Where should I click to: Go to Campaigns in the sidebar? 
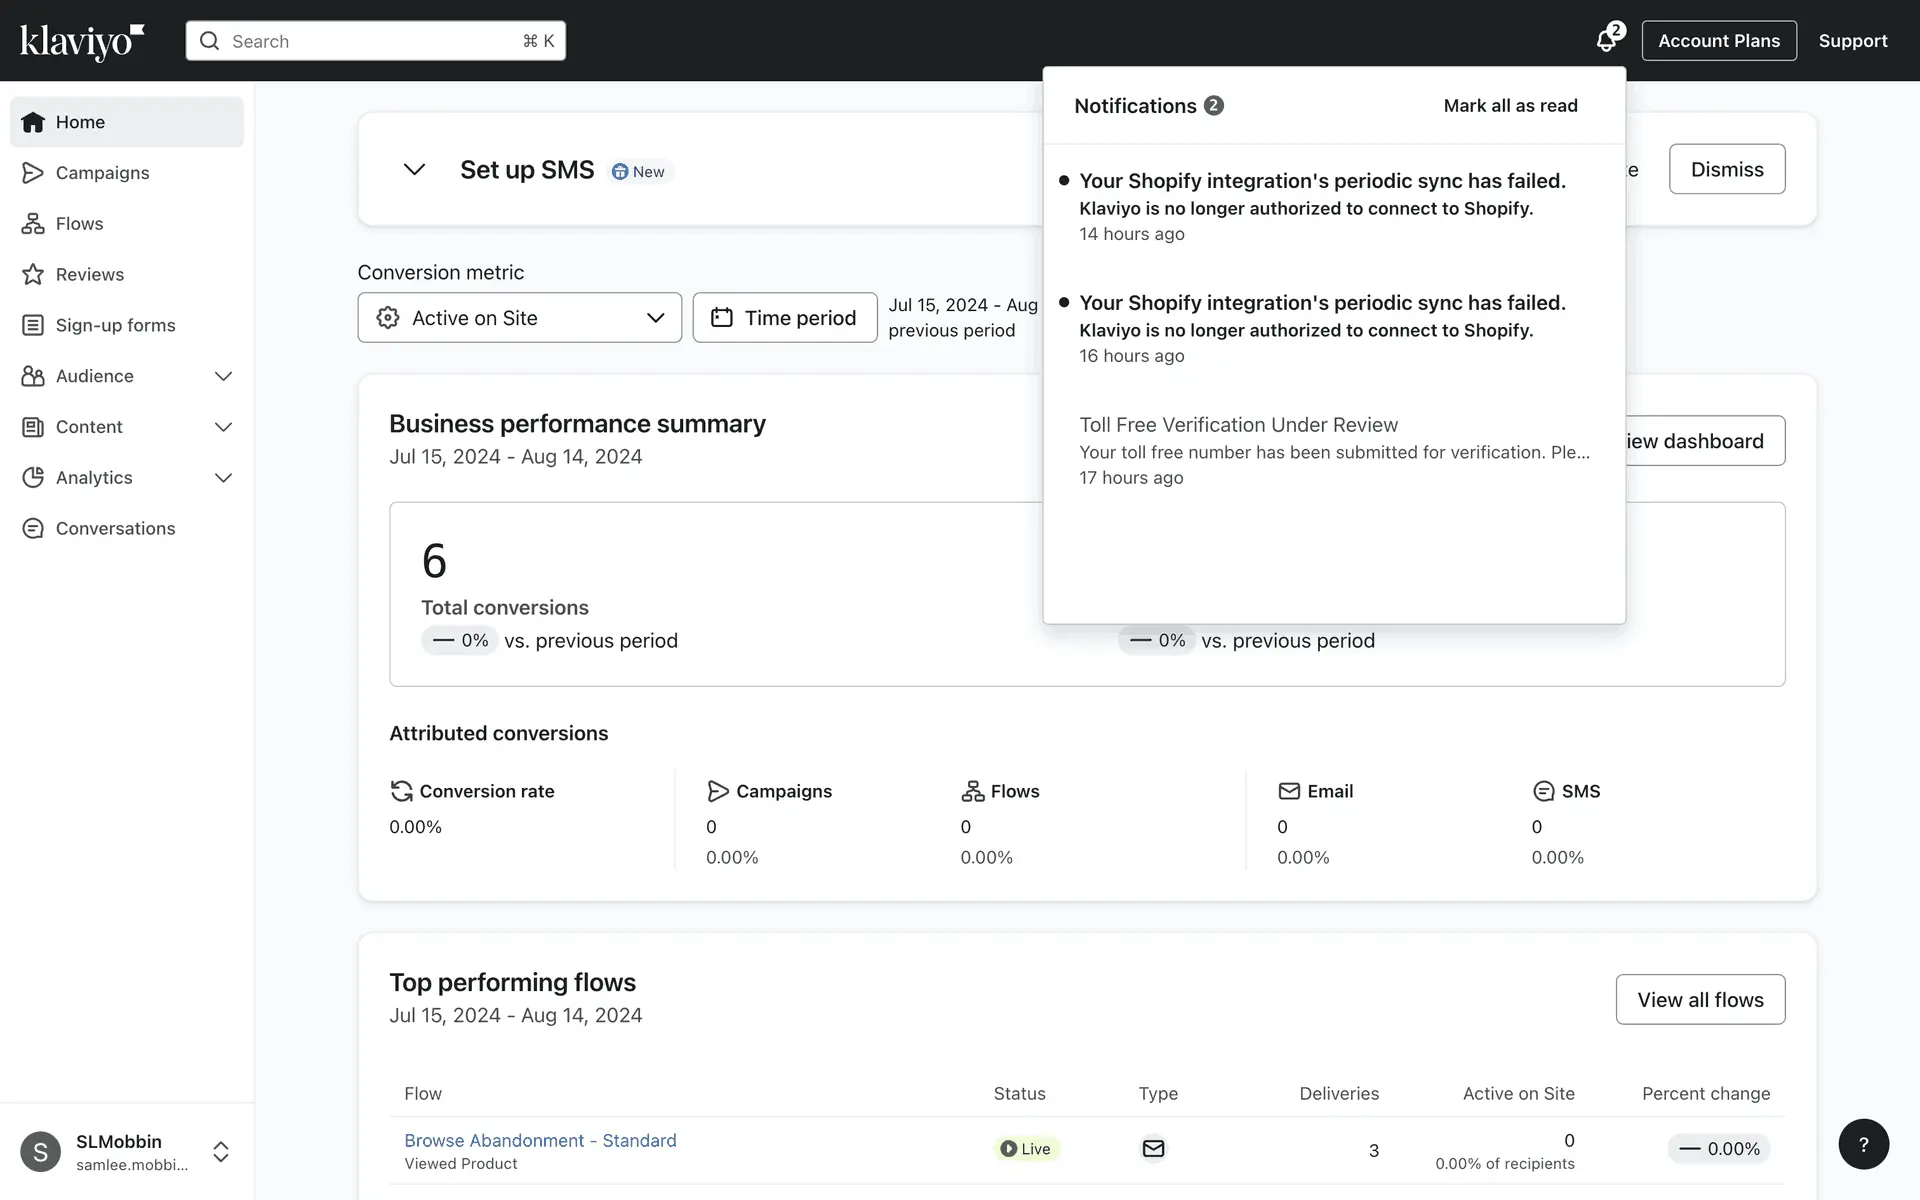[x=102, y=173]
